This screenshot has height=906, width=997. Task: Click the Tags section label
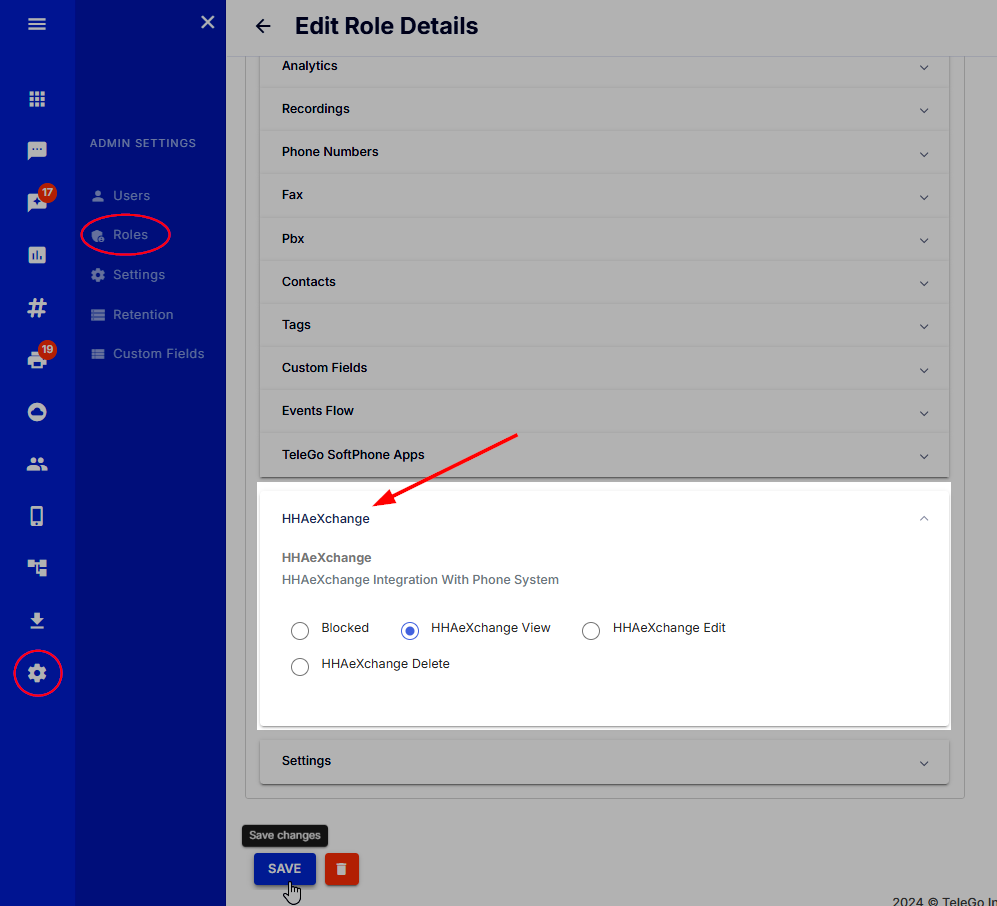pos(296,325)
